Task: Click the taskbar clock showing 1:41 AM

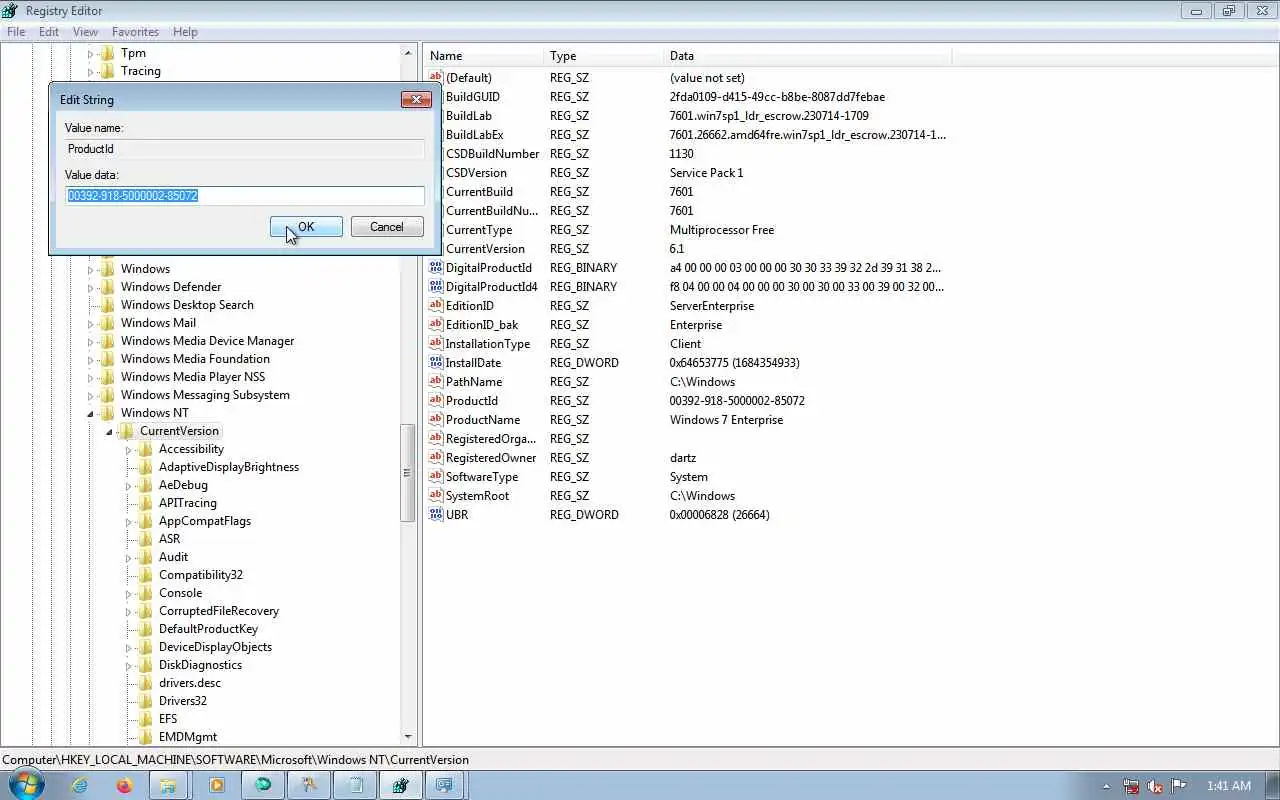Action: coord(1229,786)
